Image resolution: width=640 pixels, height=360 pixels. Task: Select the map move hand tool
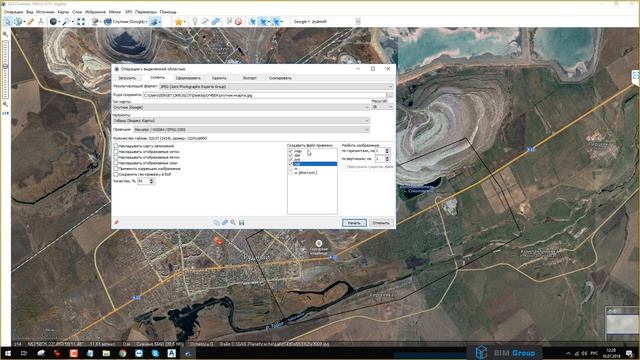point(8,22)
